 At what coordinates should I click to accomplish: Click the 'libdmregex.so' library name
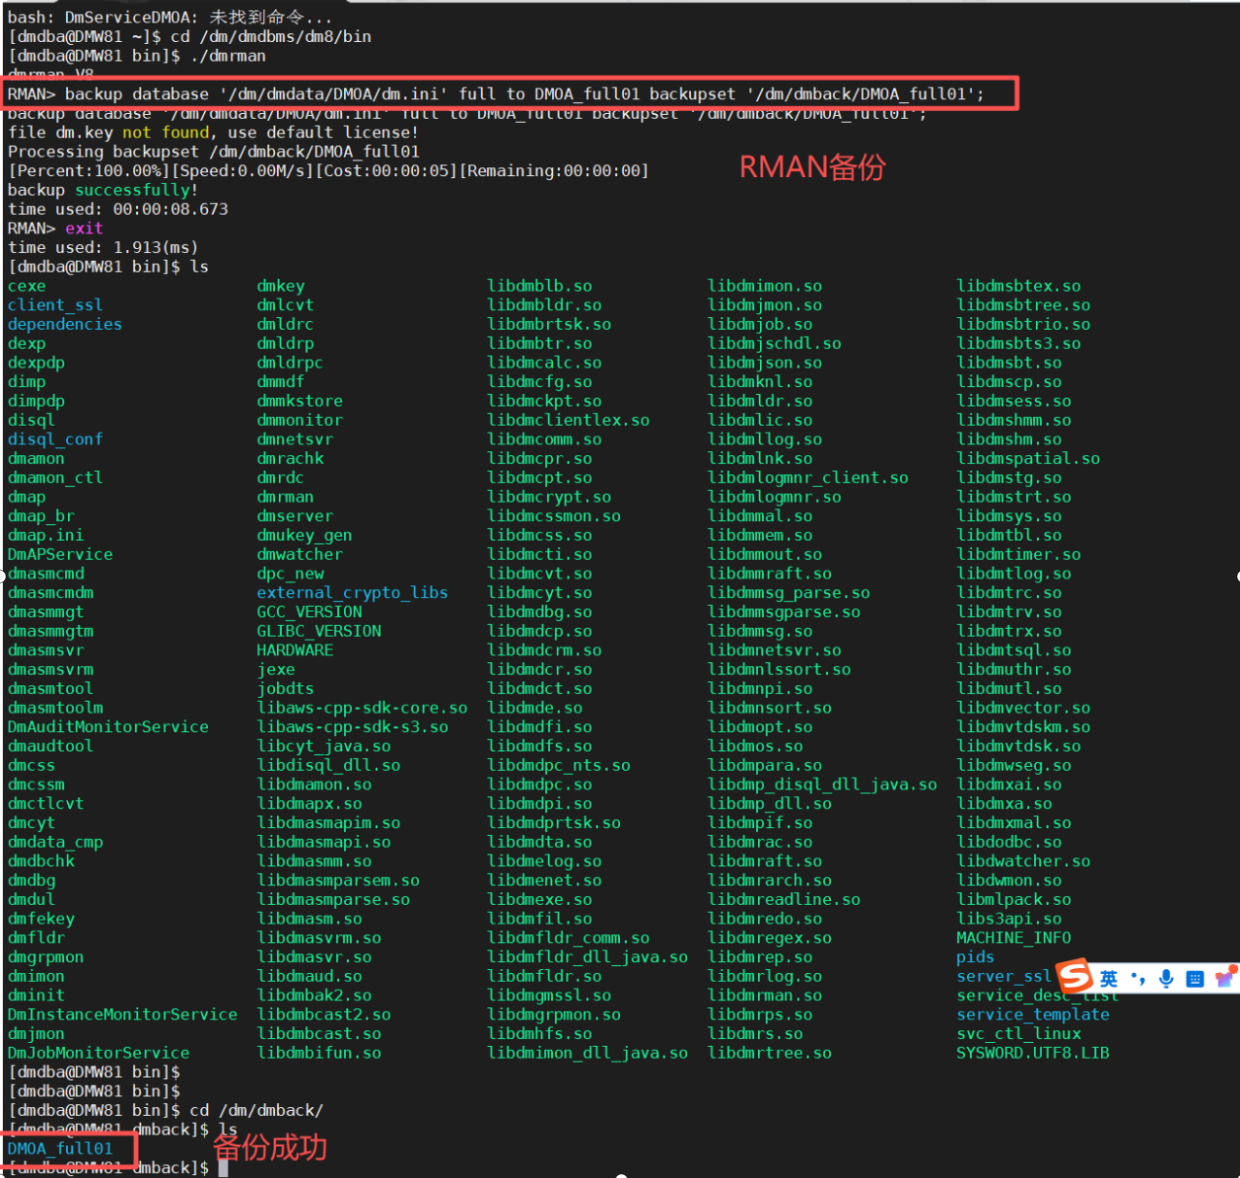point(770,938)
